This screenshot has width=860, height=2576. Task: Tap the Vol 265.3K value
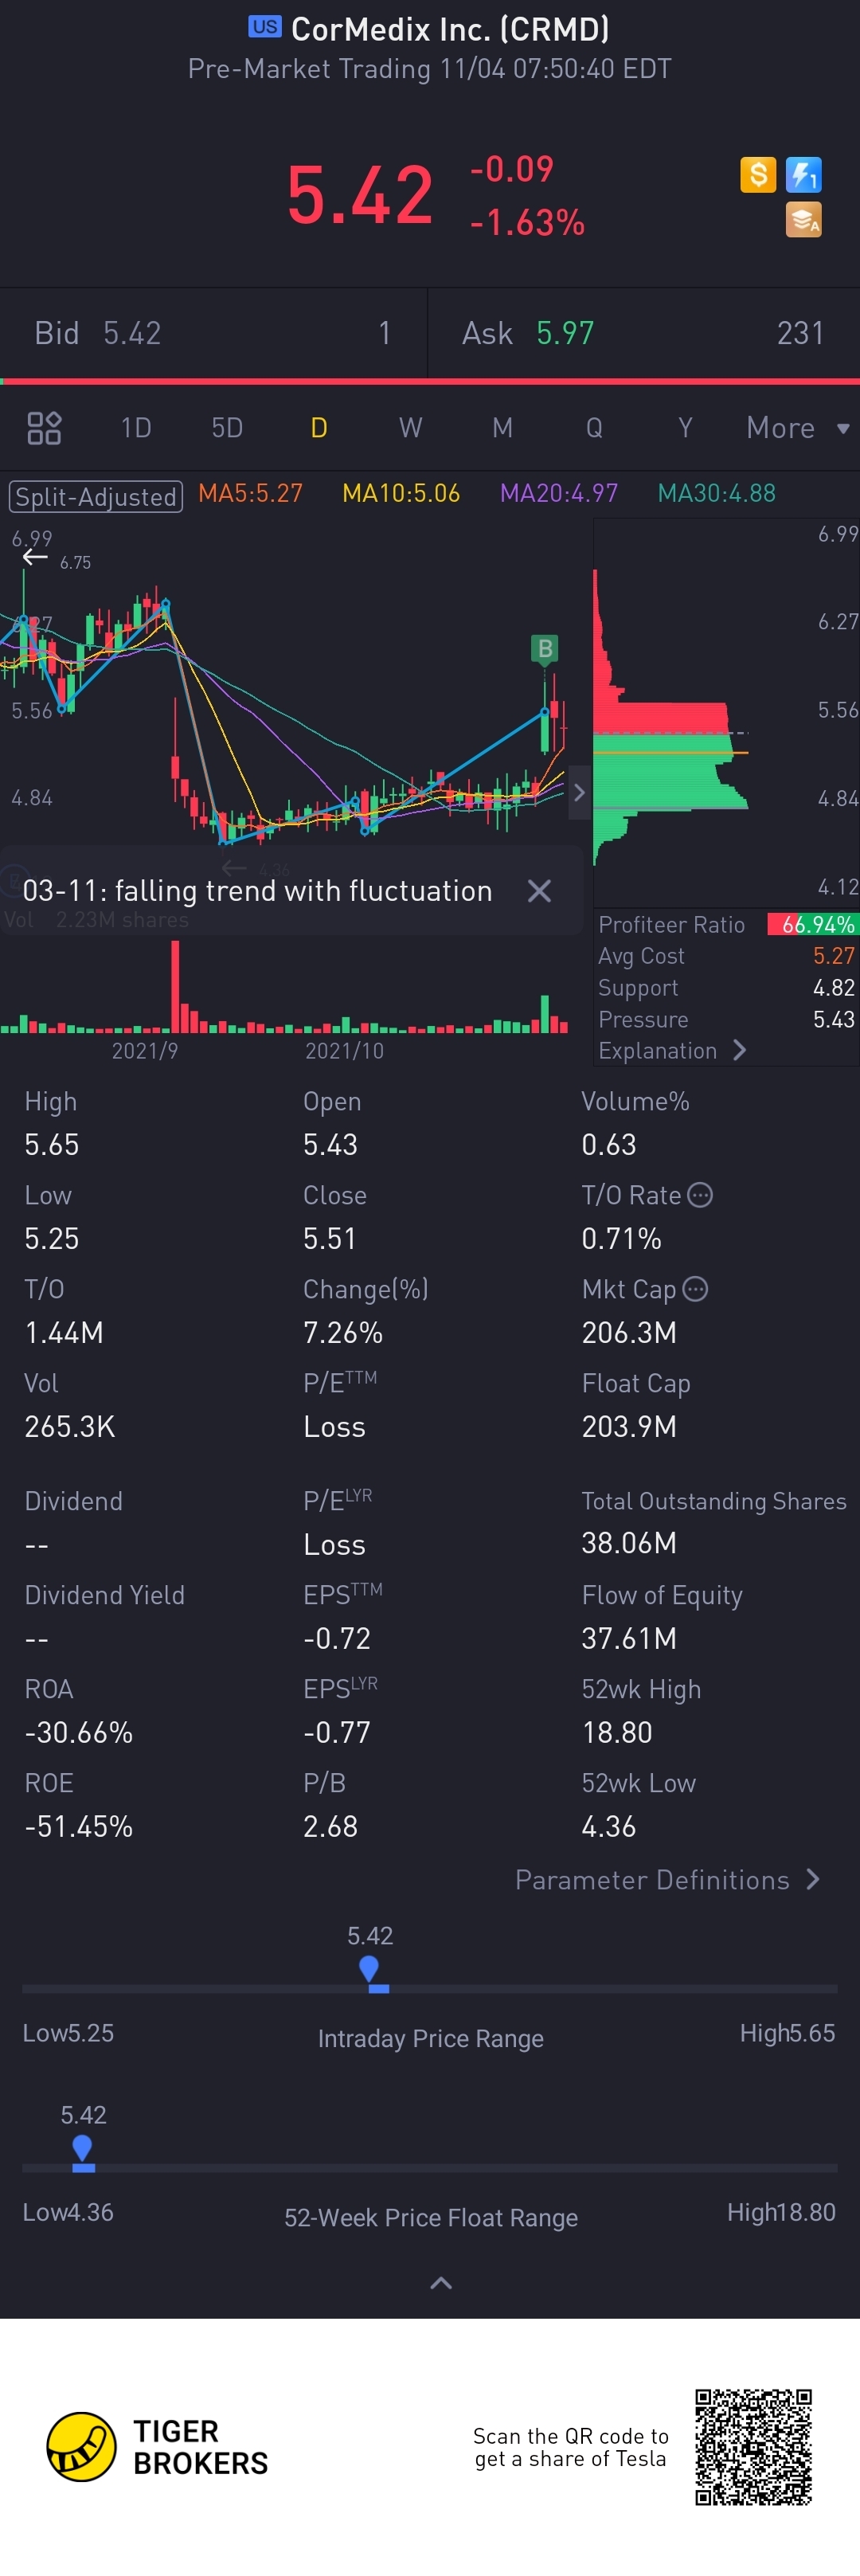[70, 1427]
